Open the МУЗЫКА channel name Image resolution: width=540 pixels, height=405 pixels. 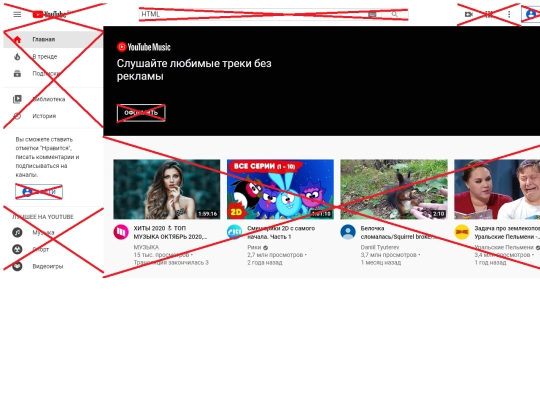coord(146,247)
